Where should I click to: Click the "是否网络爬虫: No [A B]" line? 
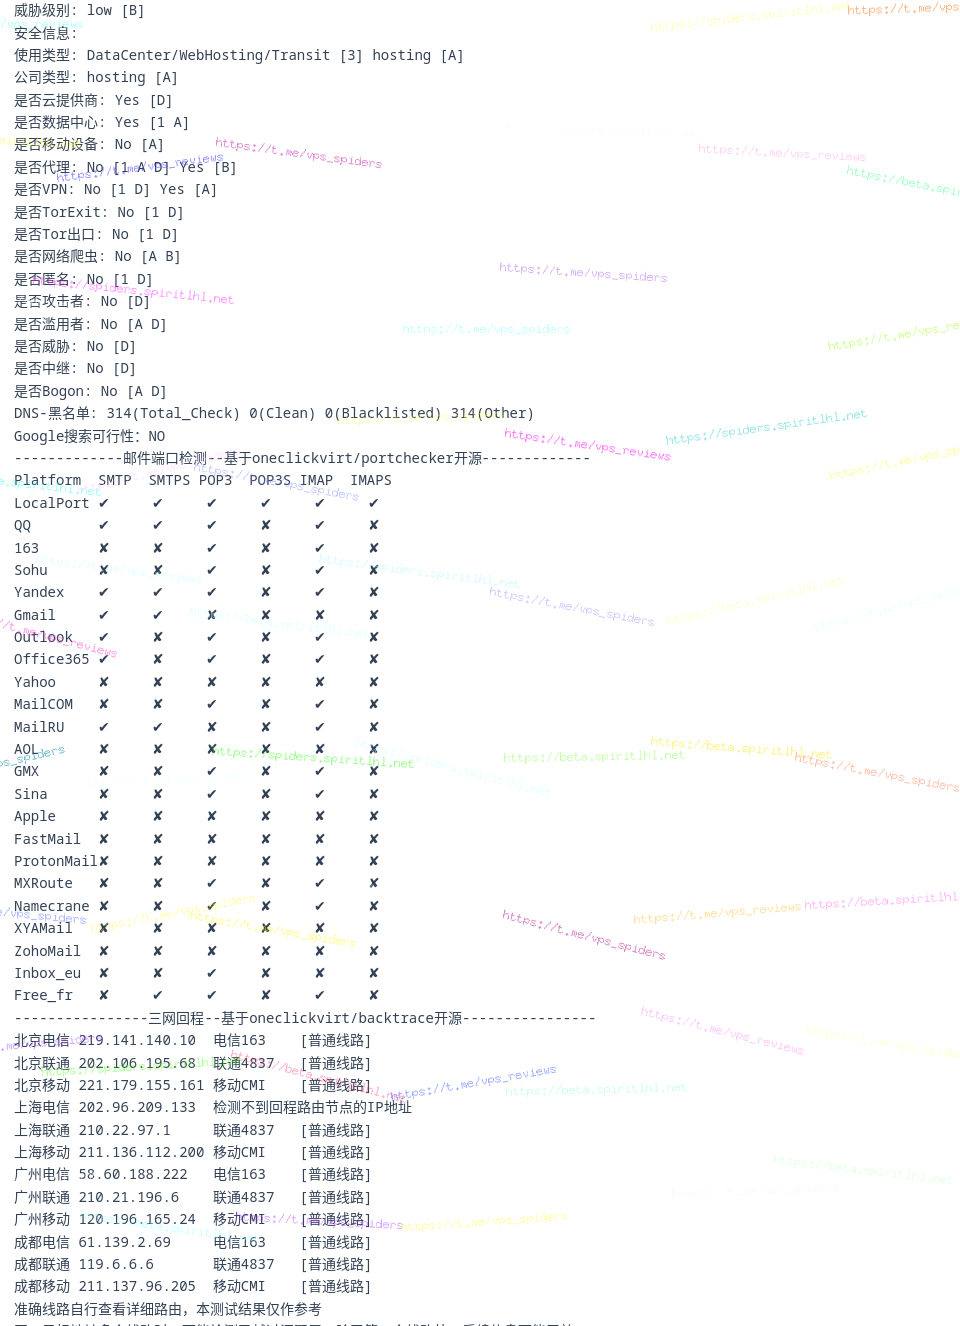(97, 256)
